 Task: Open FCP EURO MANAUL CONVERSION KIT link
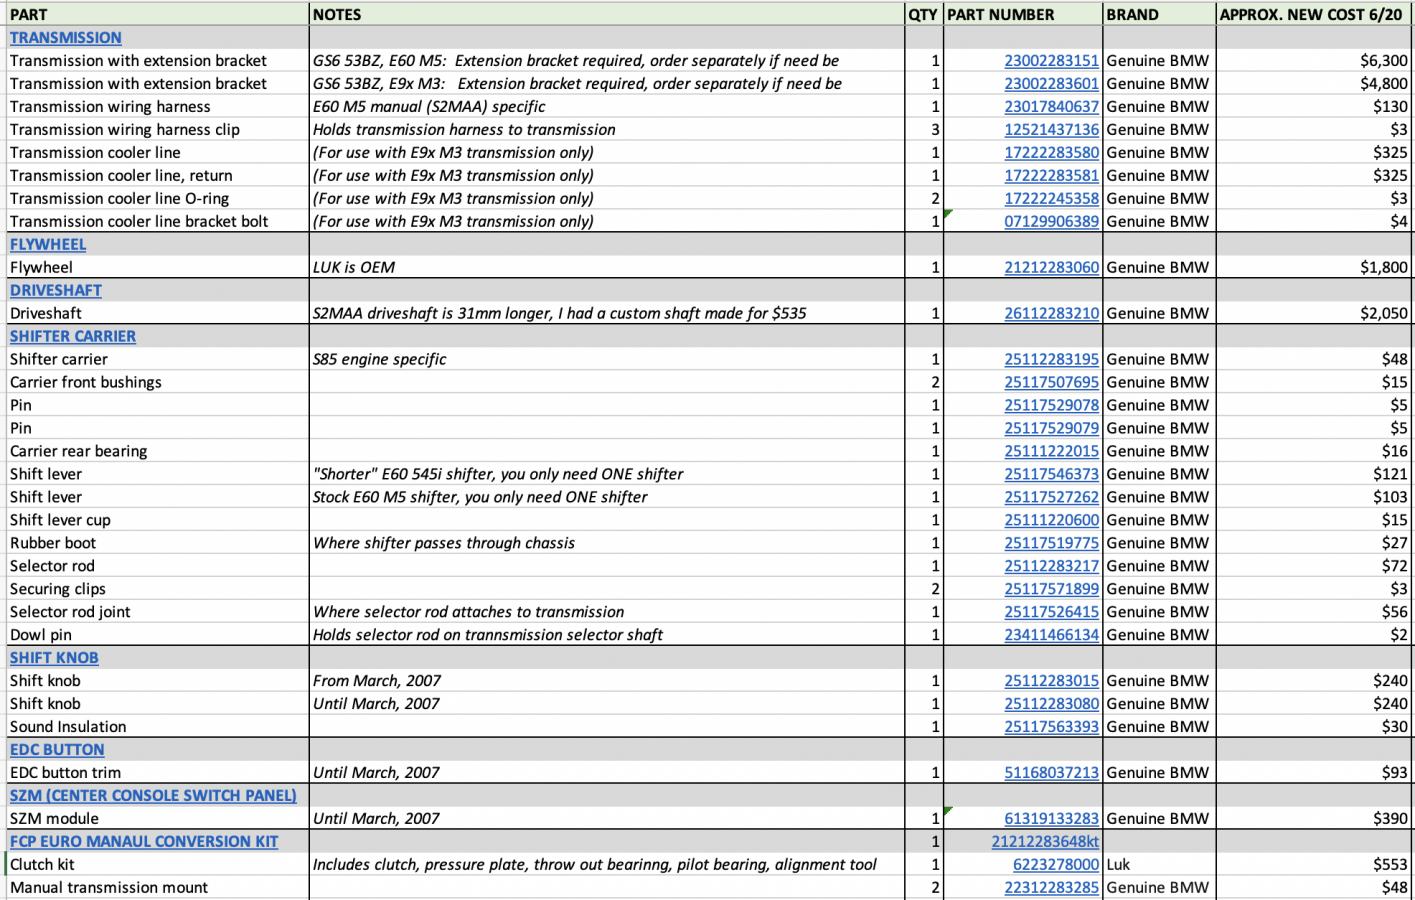(x=144, y=842)
